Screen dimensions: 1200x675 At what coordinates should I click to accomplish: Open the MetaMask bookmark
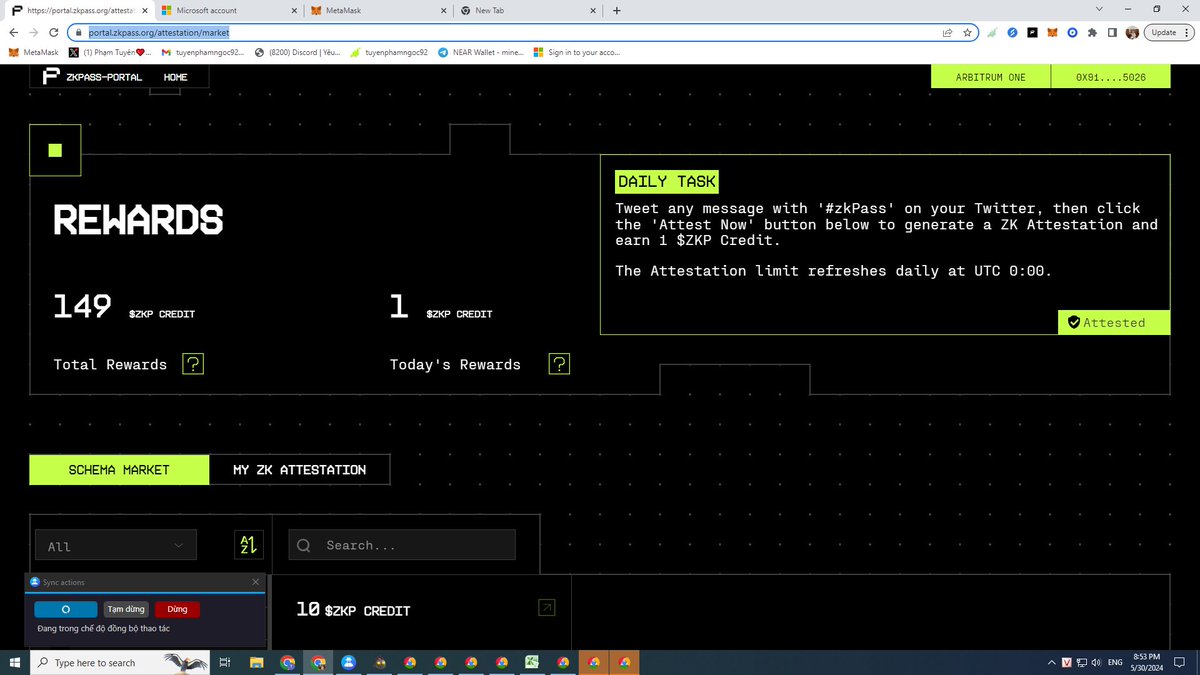coord(33,52)
